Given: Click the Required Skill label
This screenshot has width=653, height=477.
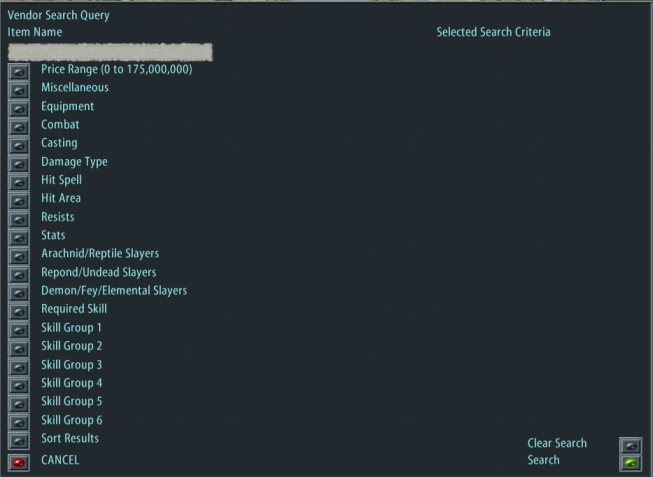Looking at the screenshot, I should (74, 309).
